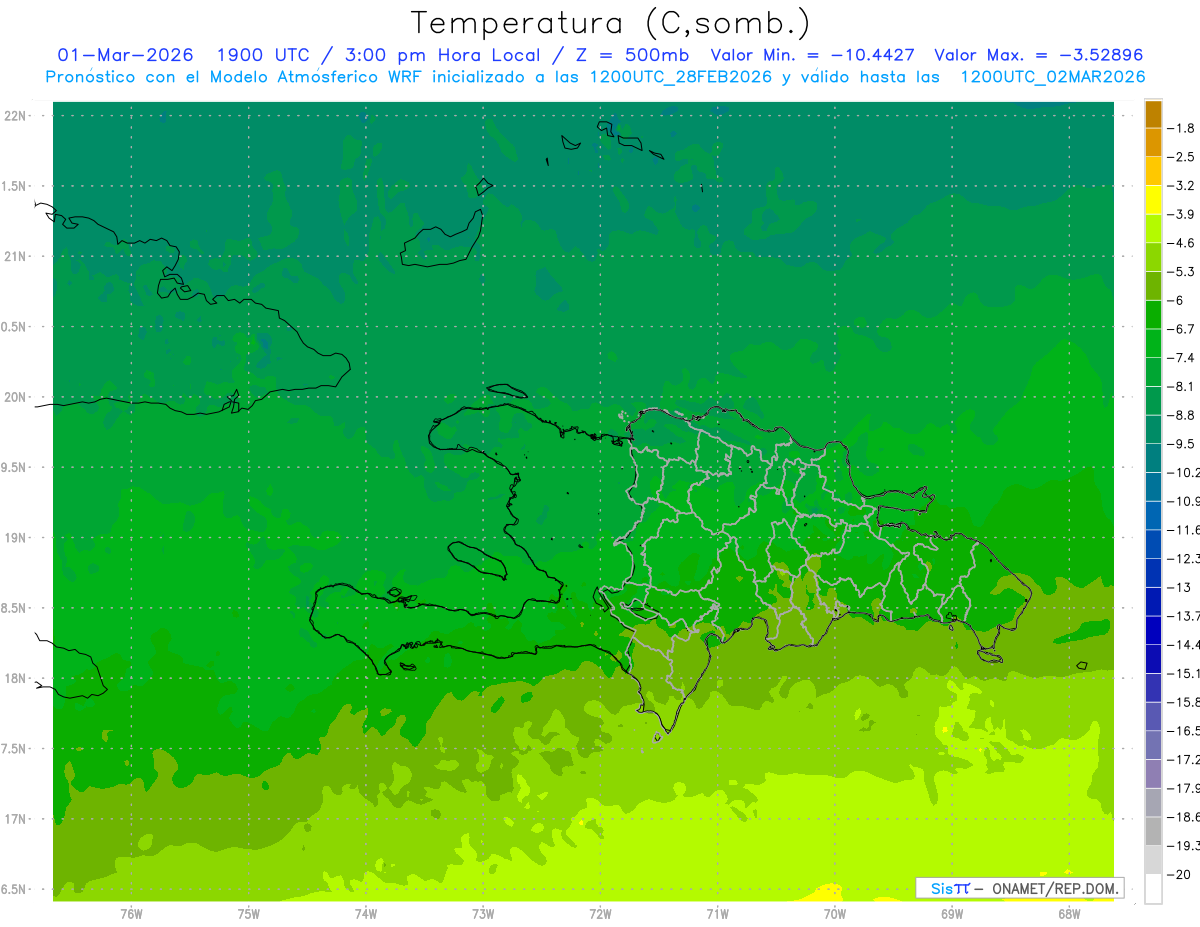Pick the white swatch below -20
Viewport: 1200px width, 927px height.
tap(1153, 888)
